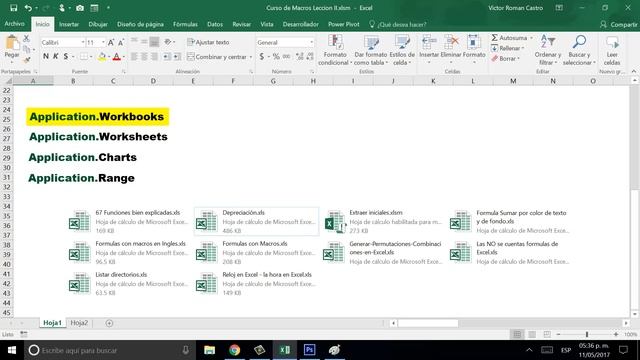Open Dar formato como tabla gallery
This screenshot has width=640, height=360.
tap(371, 50)
